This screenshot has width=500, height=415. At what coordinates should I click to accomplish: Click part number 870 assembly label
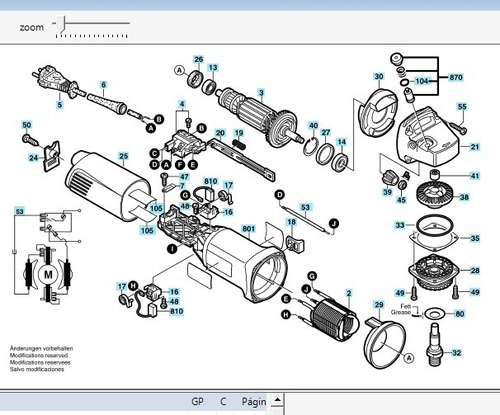[456, 77]
